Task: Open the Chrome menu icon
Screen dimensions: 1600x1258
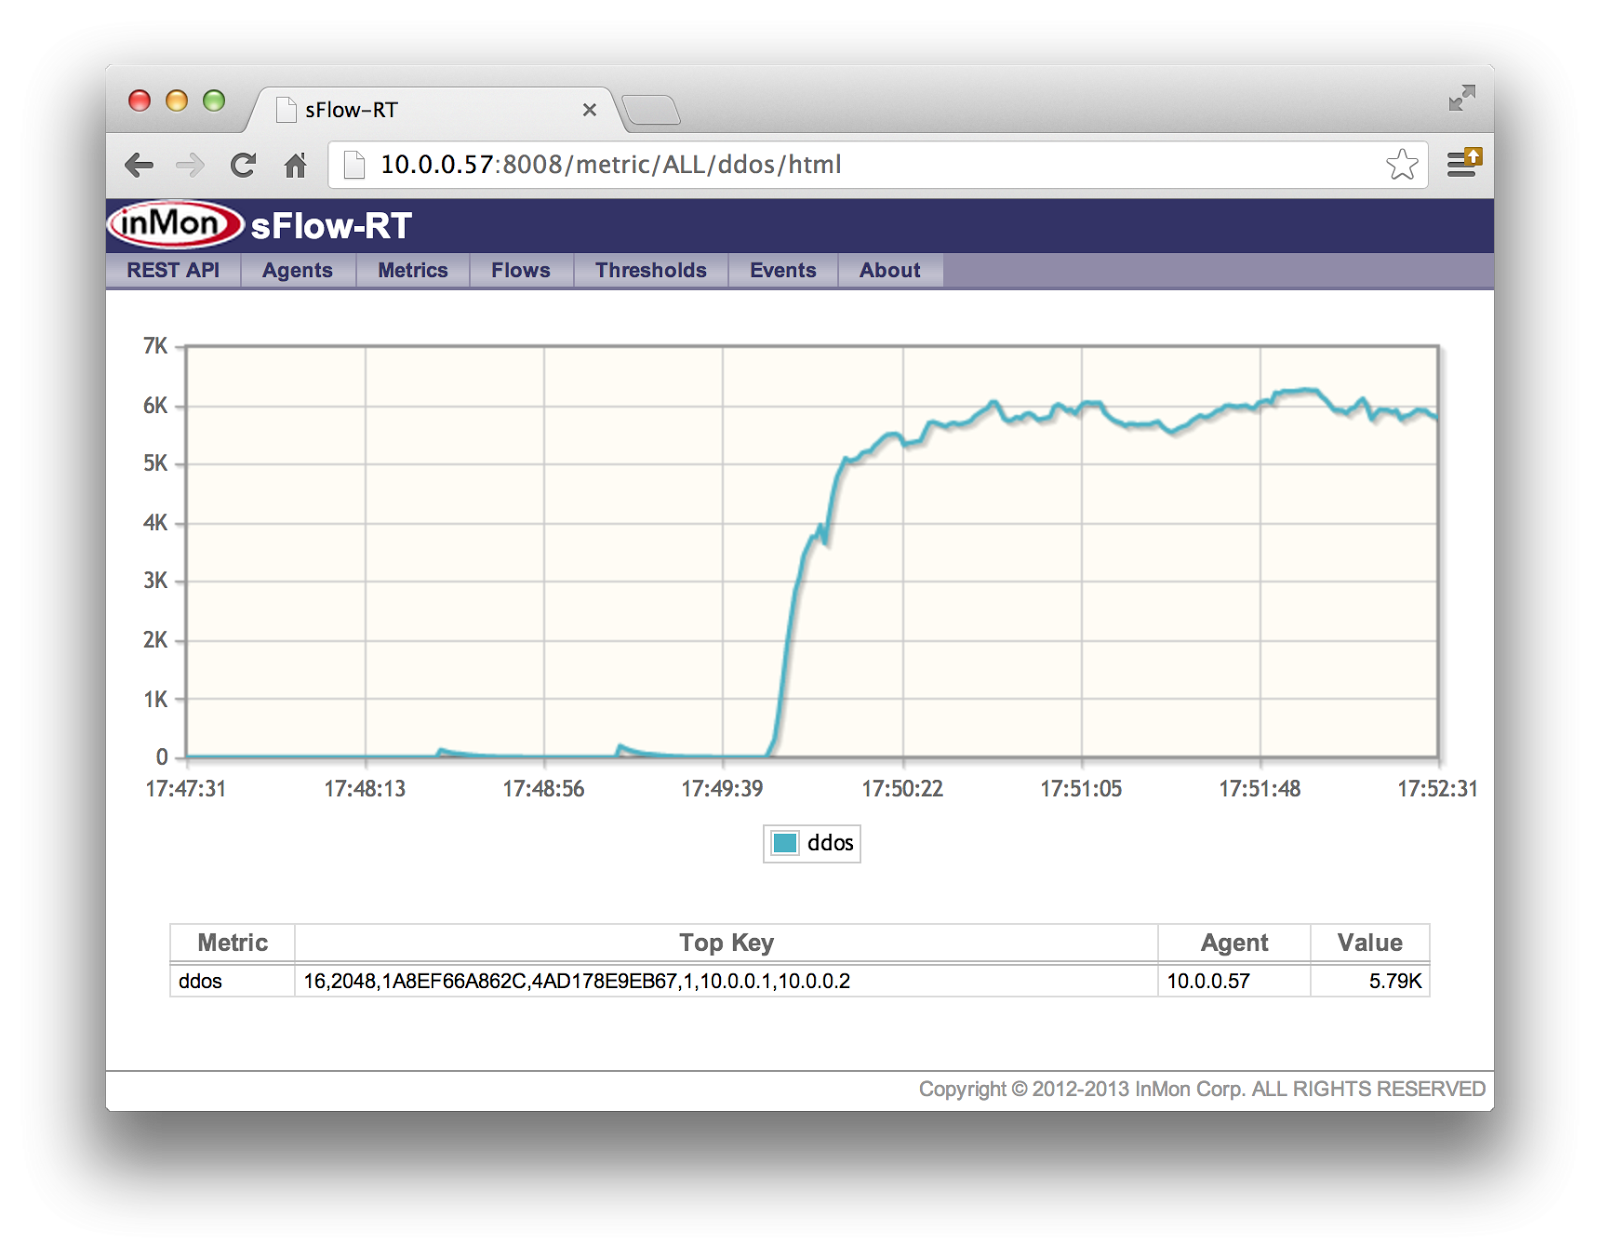Action: [x=1464, y=163]
